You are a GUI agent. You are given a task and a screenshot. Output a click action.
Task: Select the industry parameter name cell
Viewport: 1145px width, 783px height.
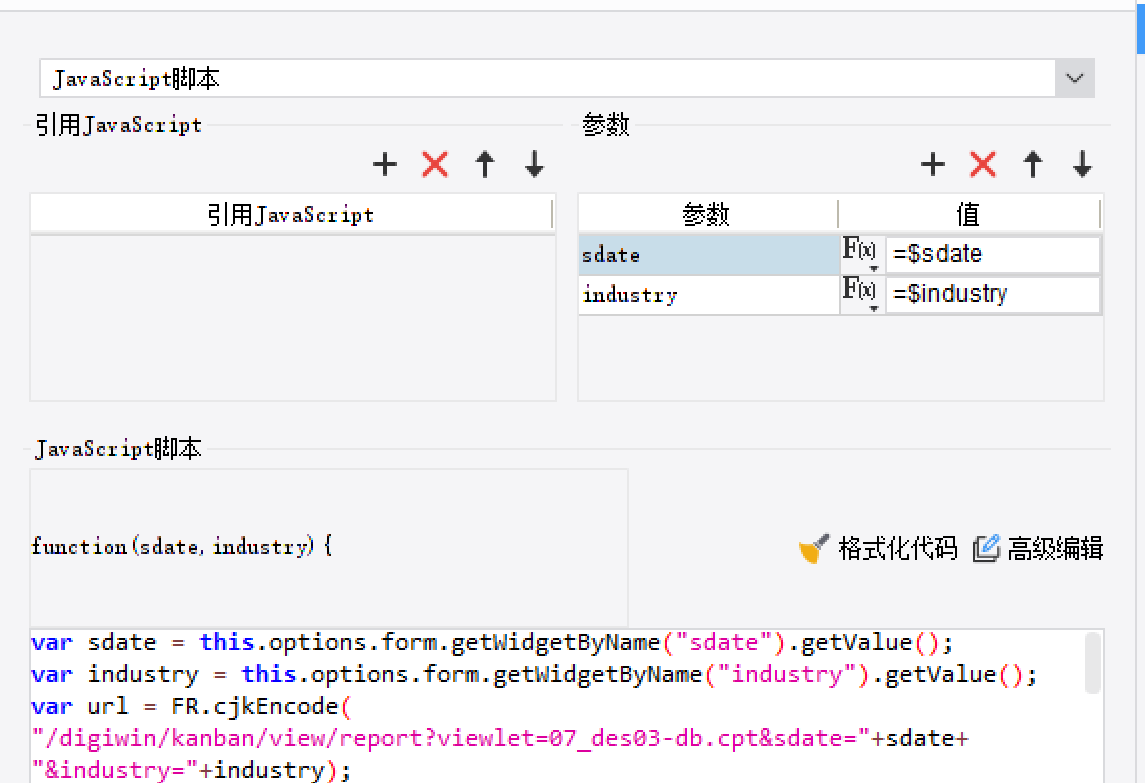click(708, 295)
